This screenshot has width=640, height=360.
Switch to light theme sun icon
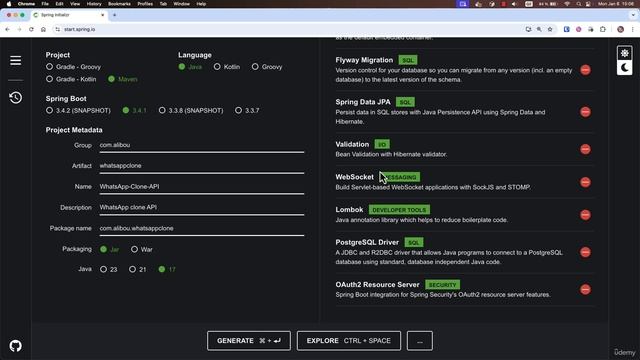pyautogui.click(x=624, y=53)
